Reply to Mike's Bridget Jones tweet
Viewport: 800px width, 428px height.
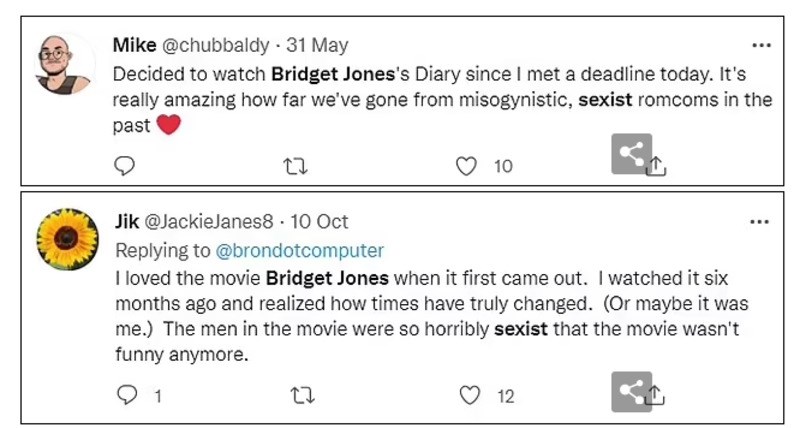[x=125, y=166]
